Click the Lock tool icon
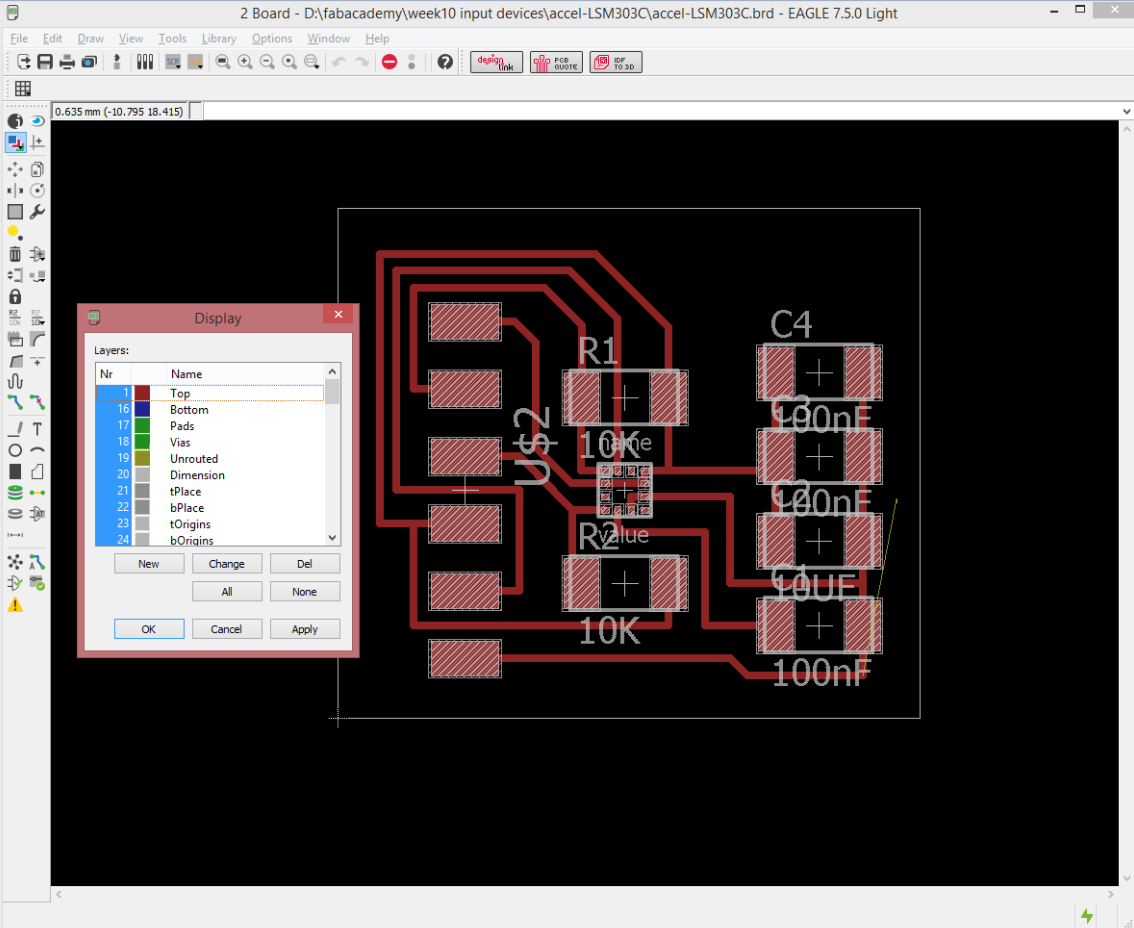Screen dimensions: 1134x928 [15, 297]
